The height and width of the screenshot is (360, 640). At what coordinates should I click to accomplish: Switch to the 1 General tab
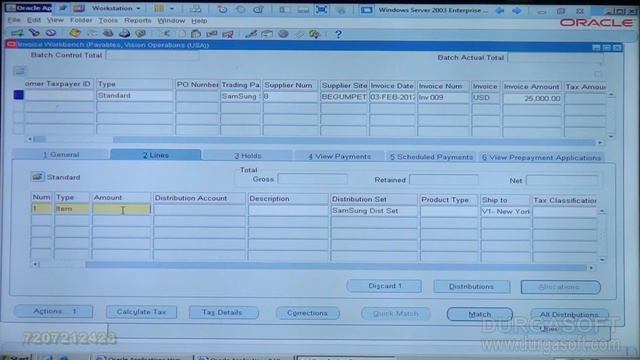pyautogui.click(x=61, y=154)
